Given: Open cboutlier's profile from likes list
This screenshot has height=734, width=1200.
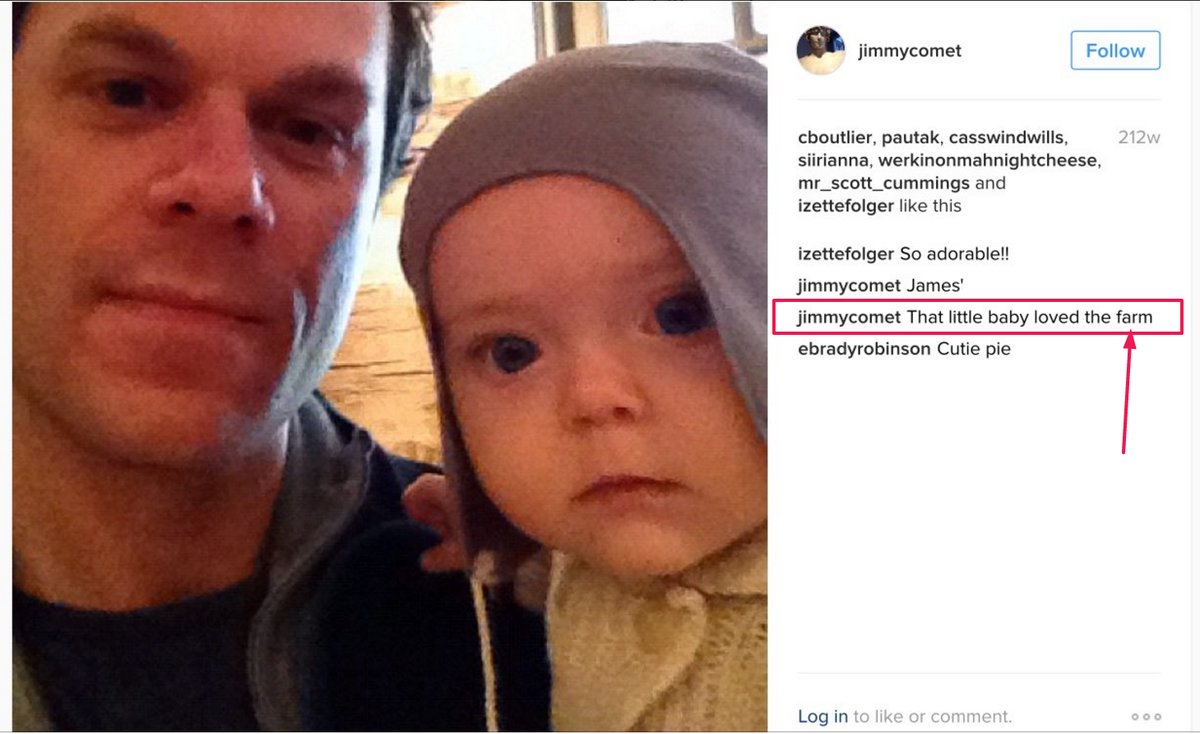Looking at the screenshot, I should 836,137.
